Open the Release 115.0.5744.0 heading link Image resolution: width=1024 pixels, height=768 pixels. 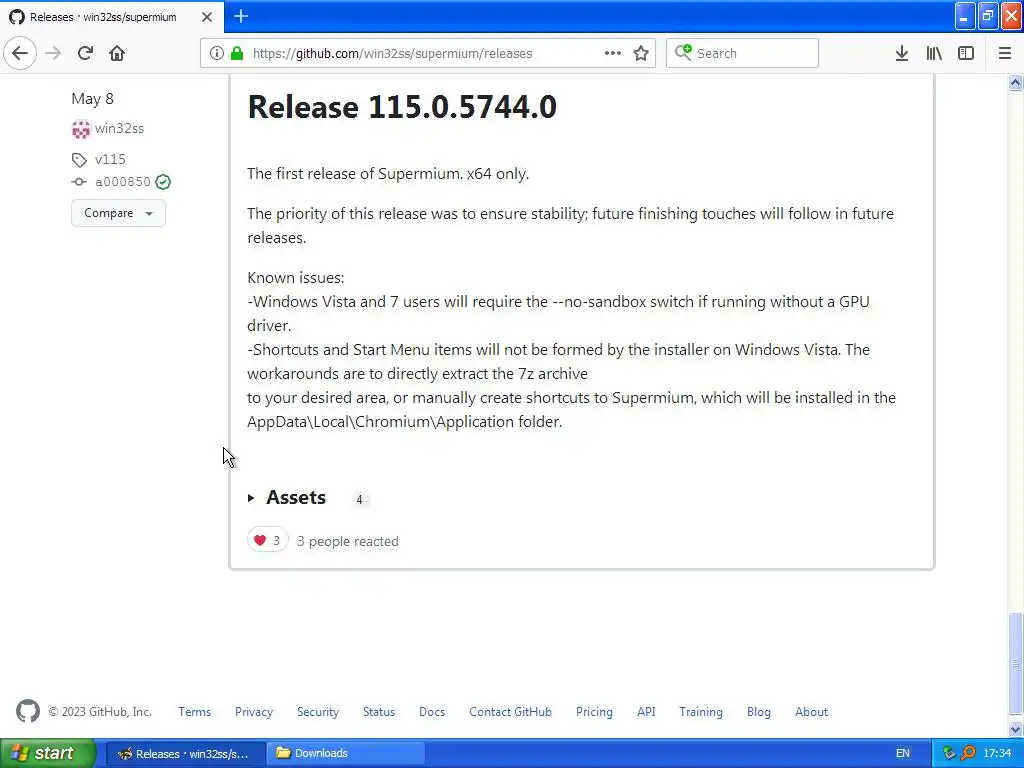coord(402,107)
